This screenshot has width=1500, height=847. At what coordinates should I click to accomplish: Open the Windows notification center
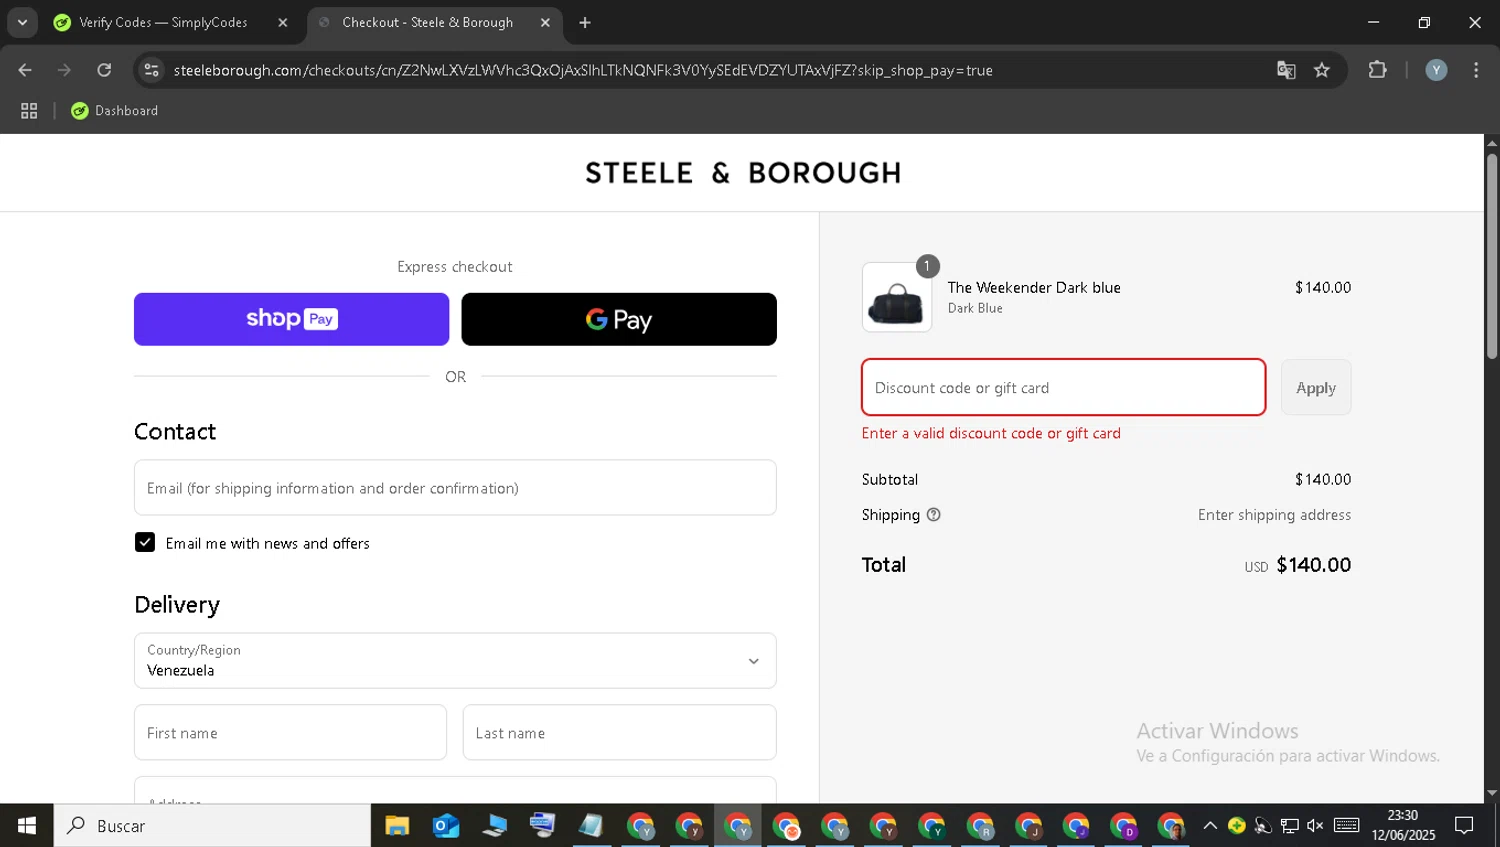pyautogui.click(x=1465, y=826)
